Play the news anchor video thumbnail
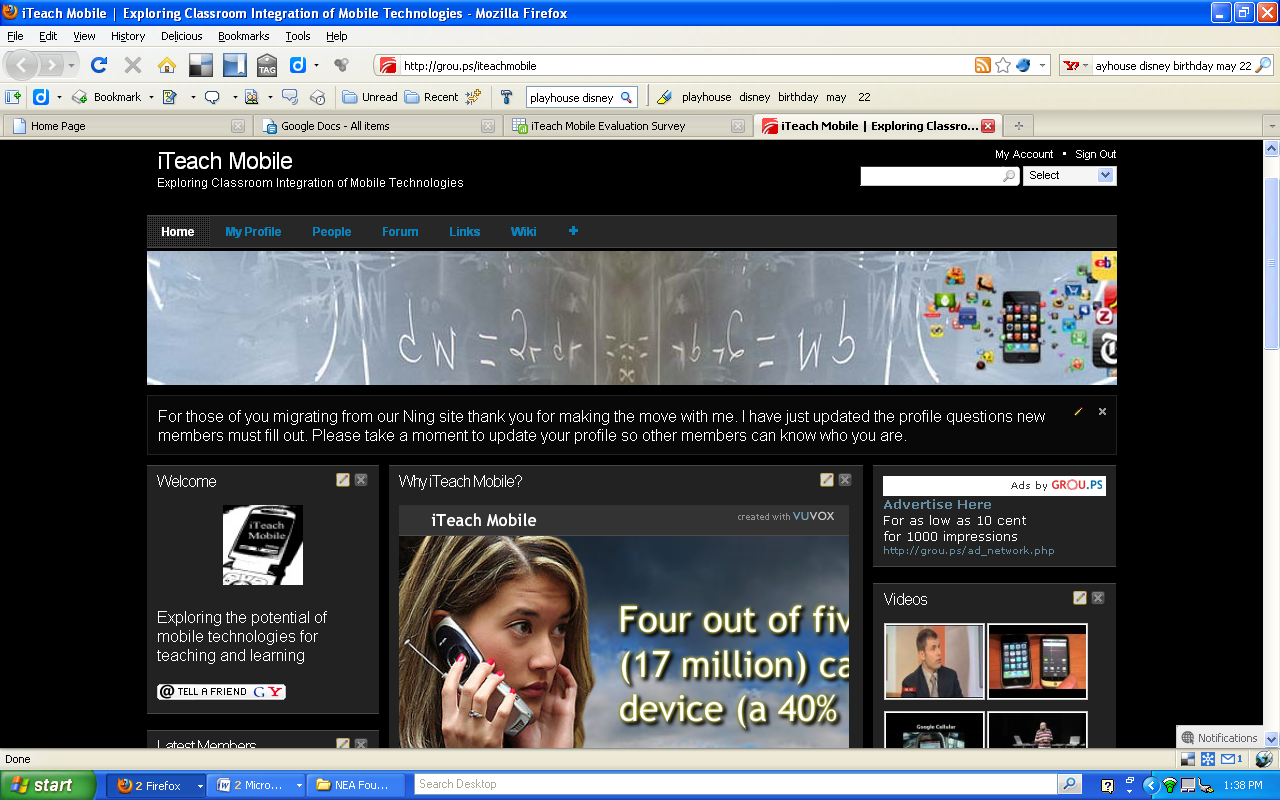Image resolution: width=1280 pixels, height=800 pixels. (934, 661)
